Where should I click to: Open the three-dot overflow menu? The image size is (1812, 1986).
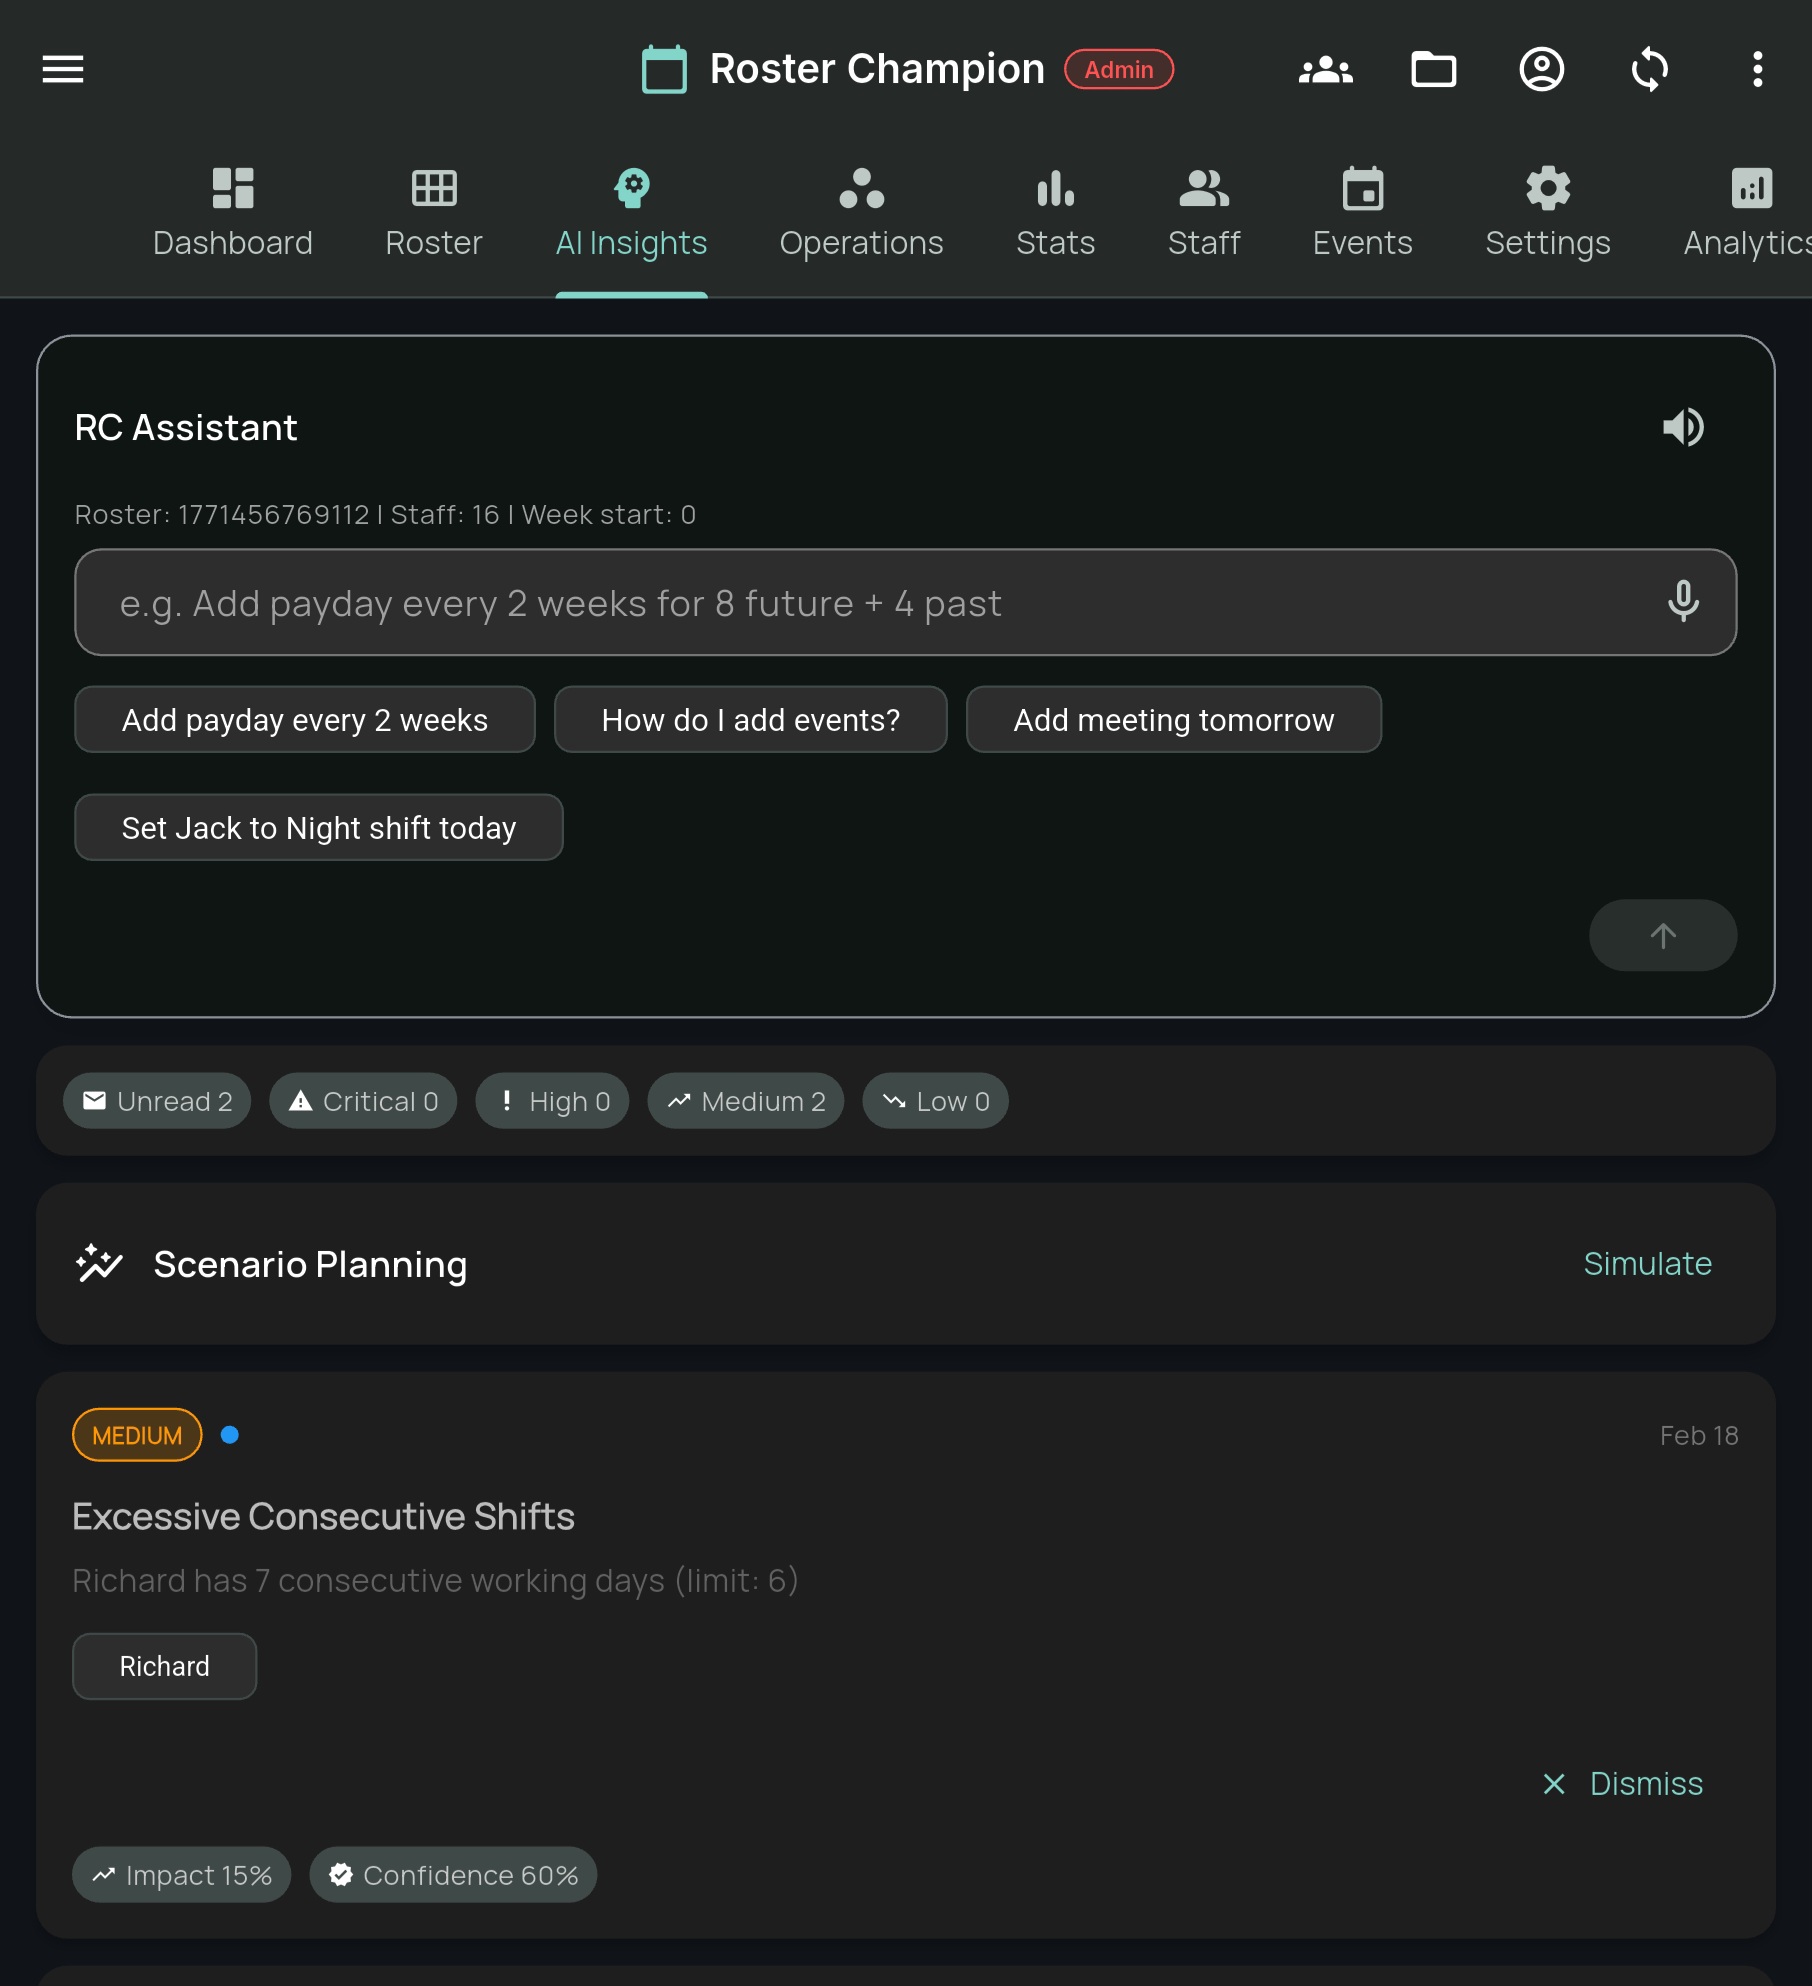point(1757,69)
